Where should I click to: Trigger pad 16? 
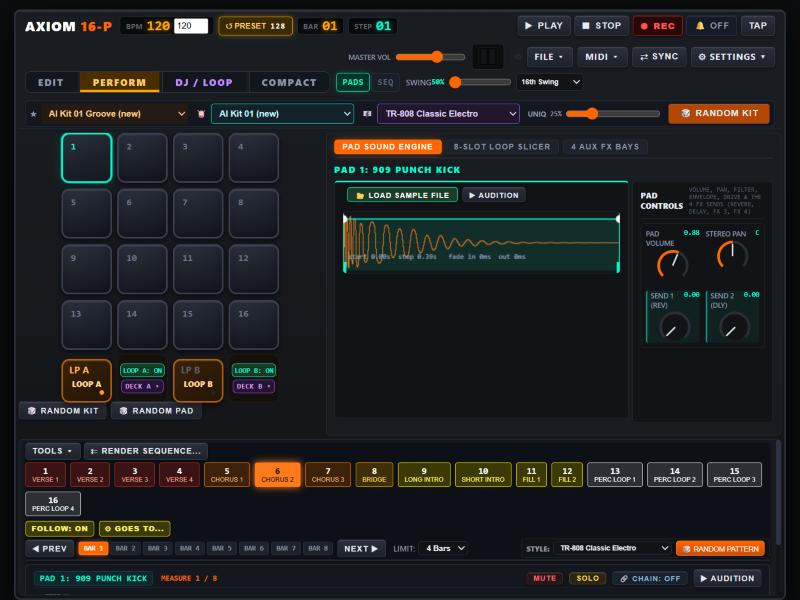pyautogui.click(x=254, y=325)
